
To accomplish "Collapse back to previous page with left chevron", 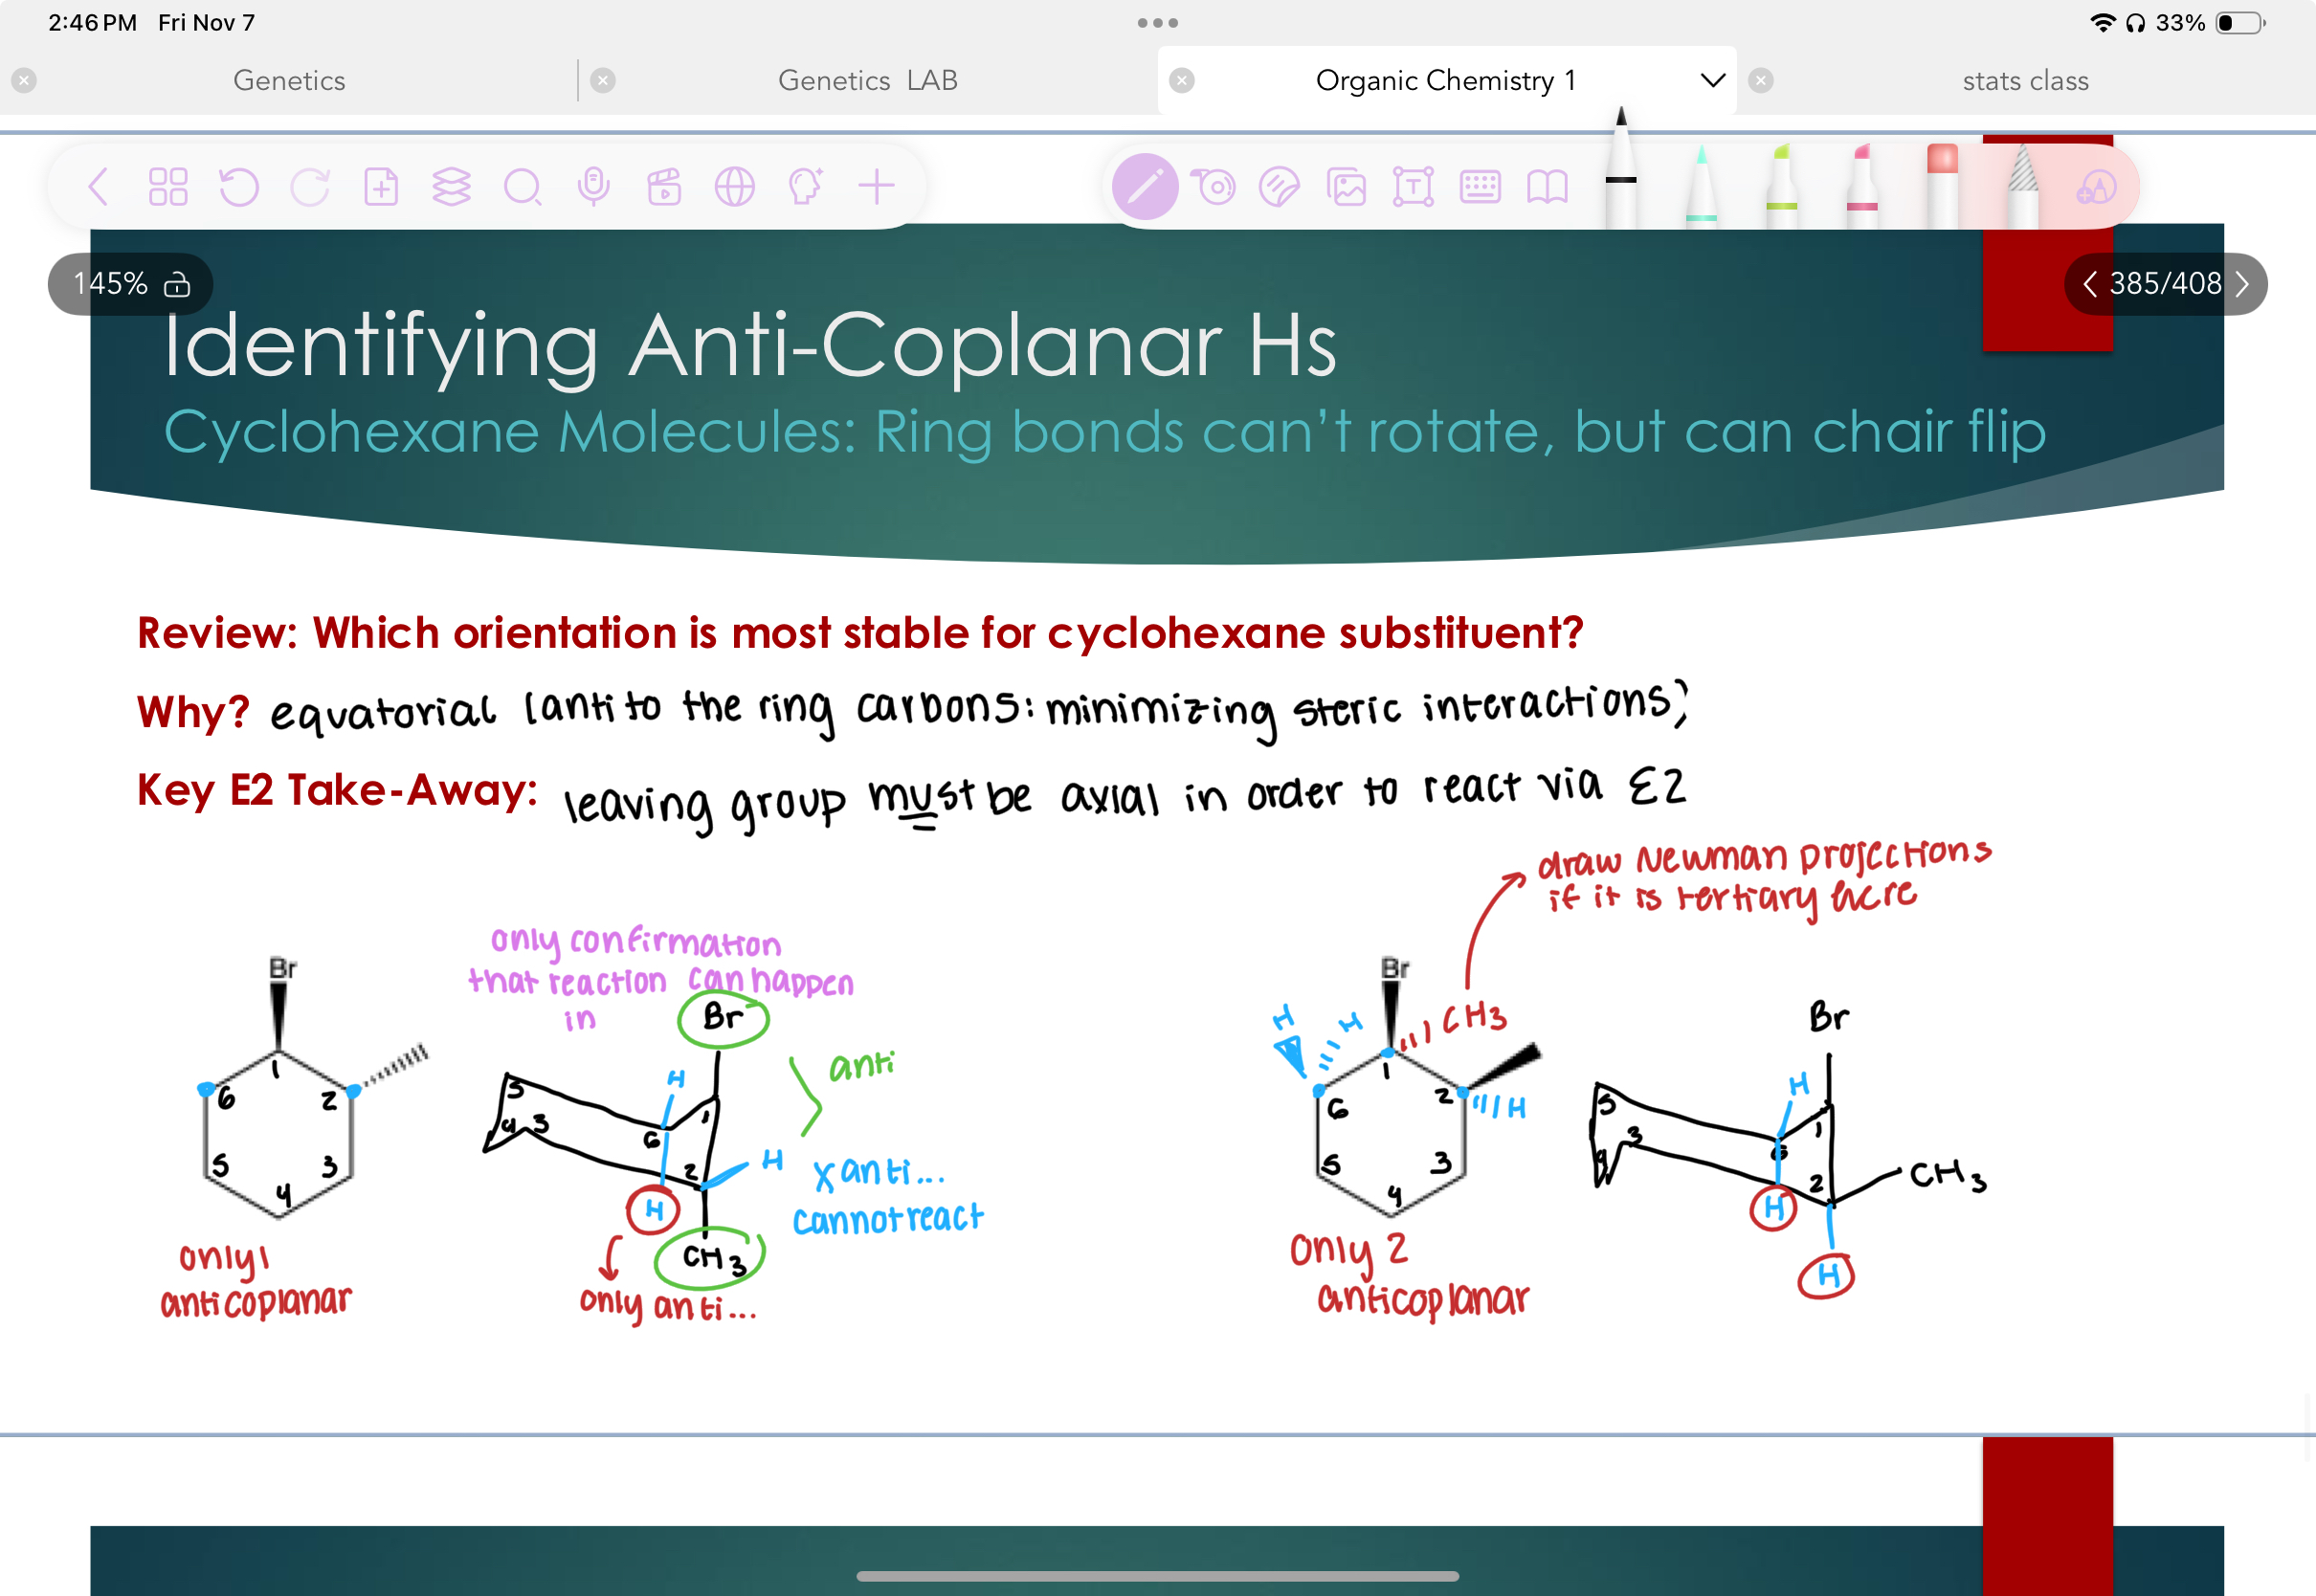I will click(x=2090, y=284).
